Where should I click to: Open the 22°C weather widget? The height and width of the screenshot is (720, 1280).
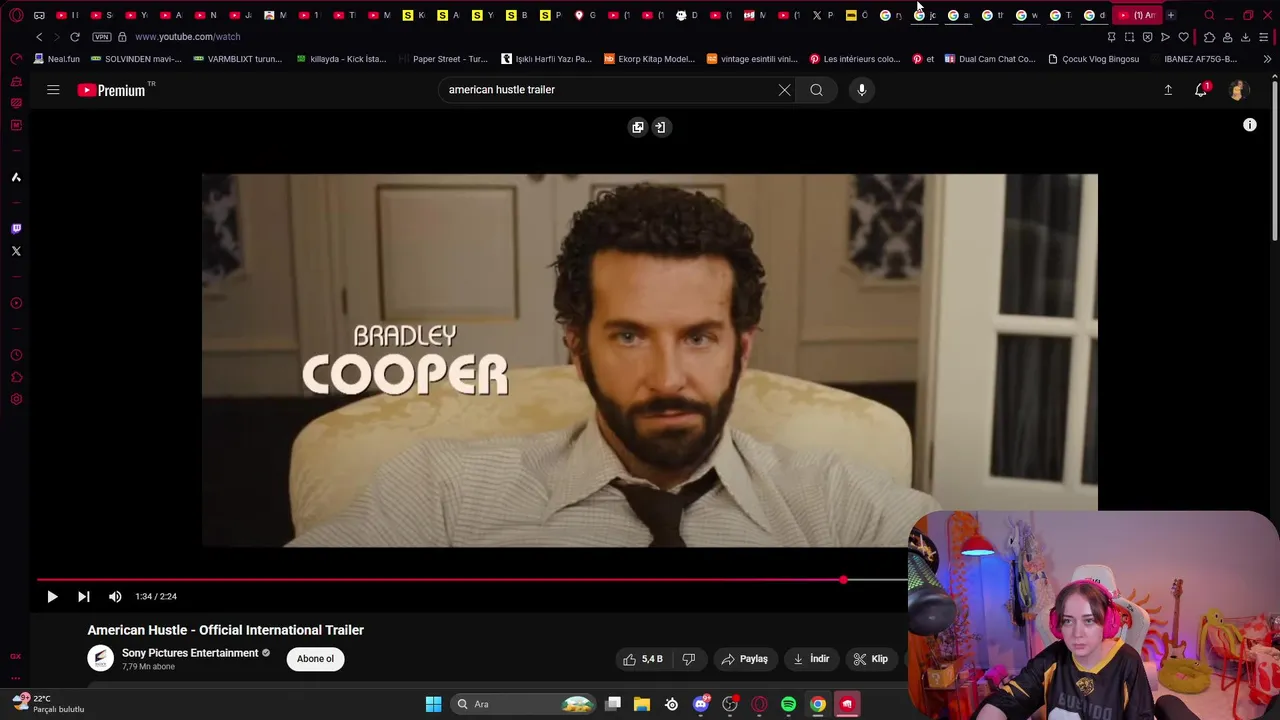48,703
